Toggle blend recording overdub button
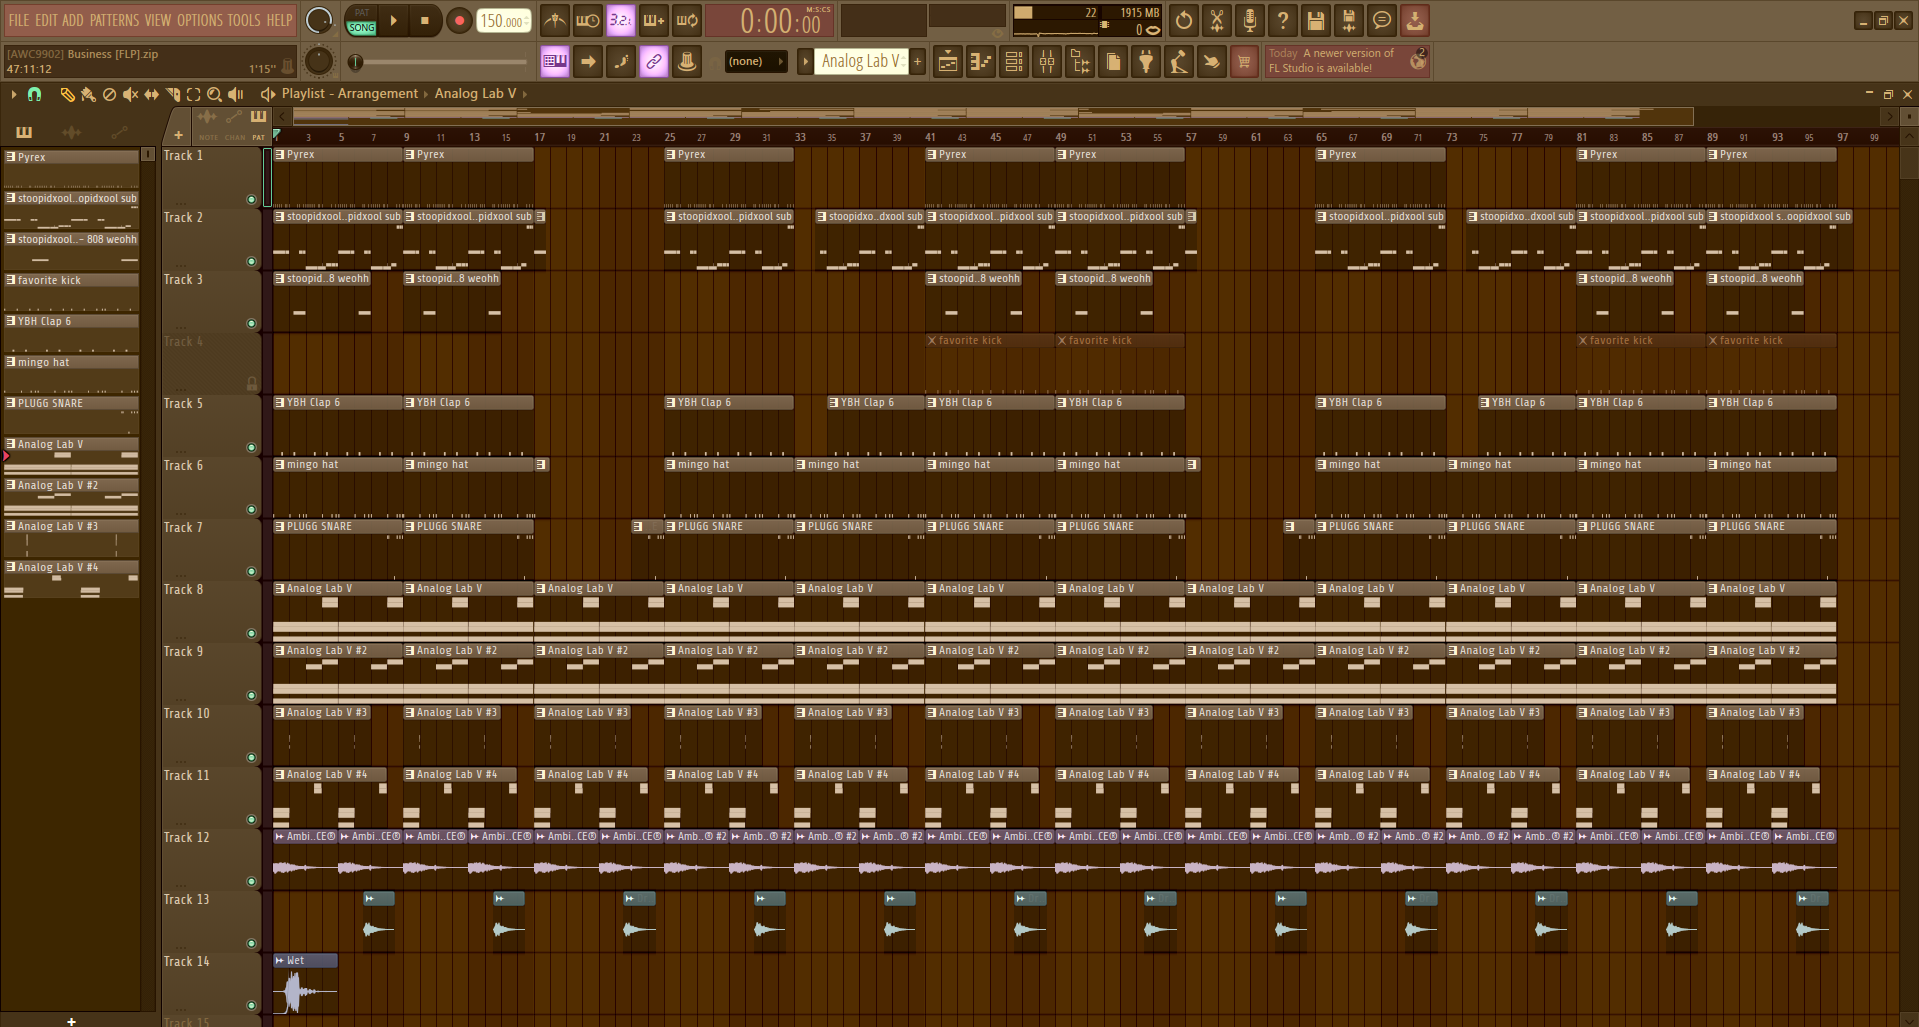This screenshot has width=1919, height=1027. (654, 20)
